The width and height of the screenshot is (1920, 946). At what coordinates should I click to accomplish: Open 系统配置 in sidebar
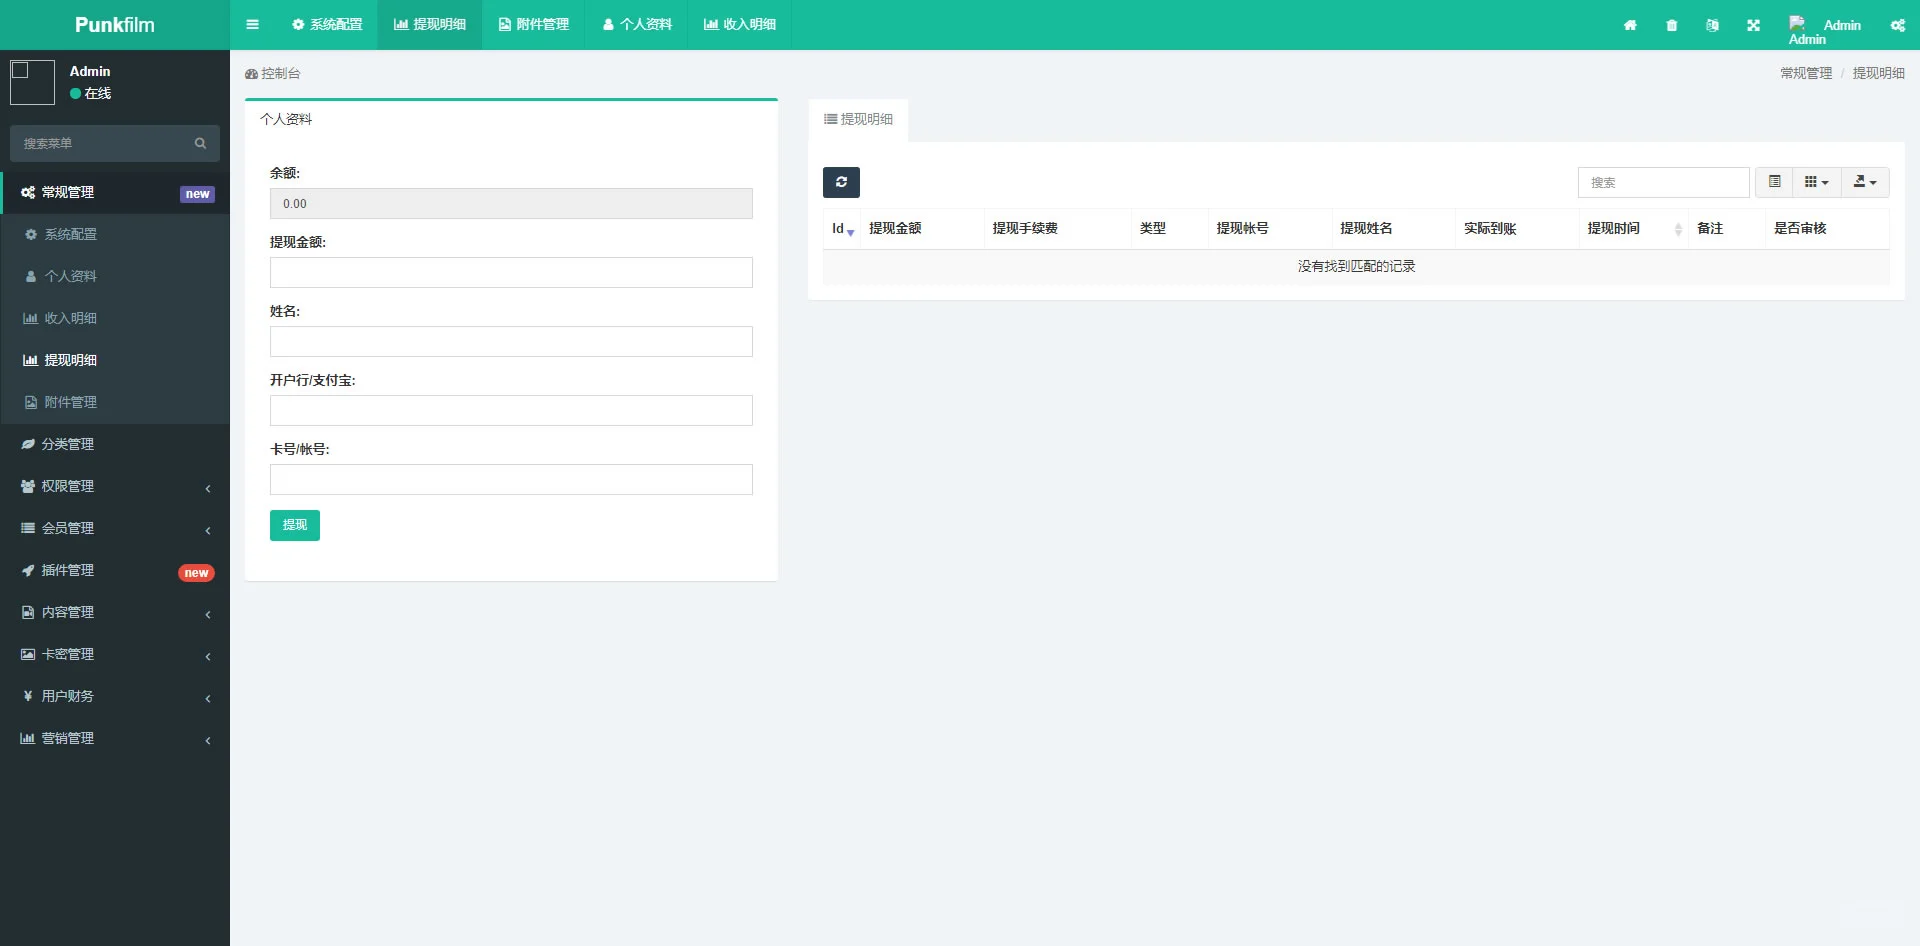coord(115,234)
